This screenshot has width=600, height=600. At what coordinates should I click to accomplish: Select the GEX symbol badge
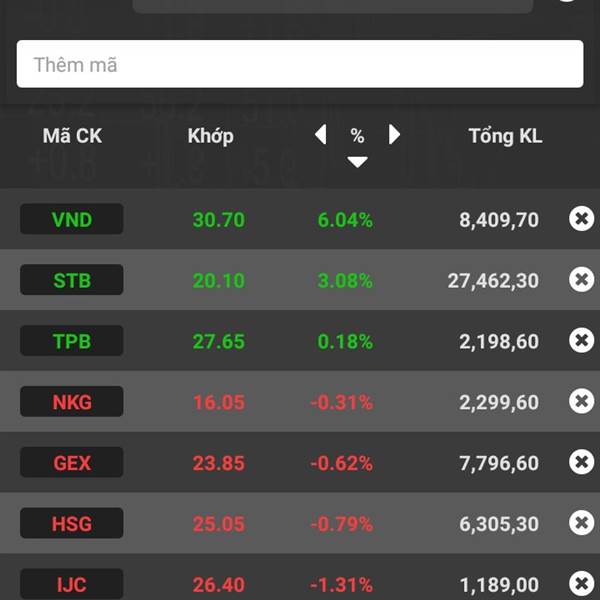coord(72,462)
